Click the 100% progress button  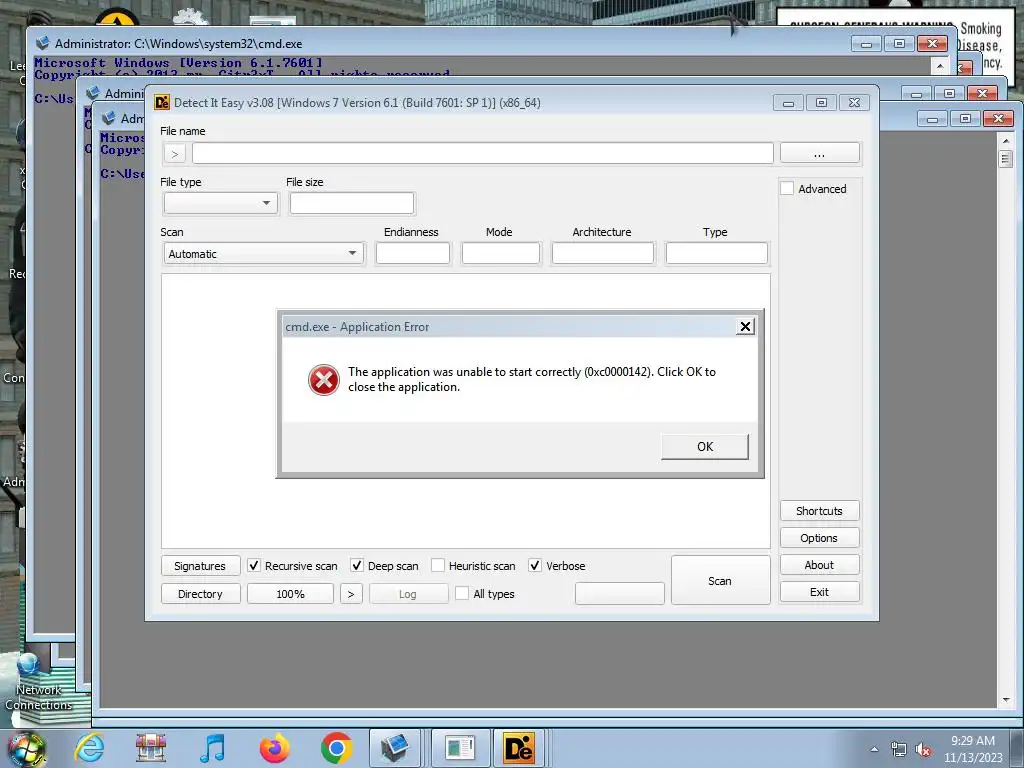tap(290, 594)
